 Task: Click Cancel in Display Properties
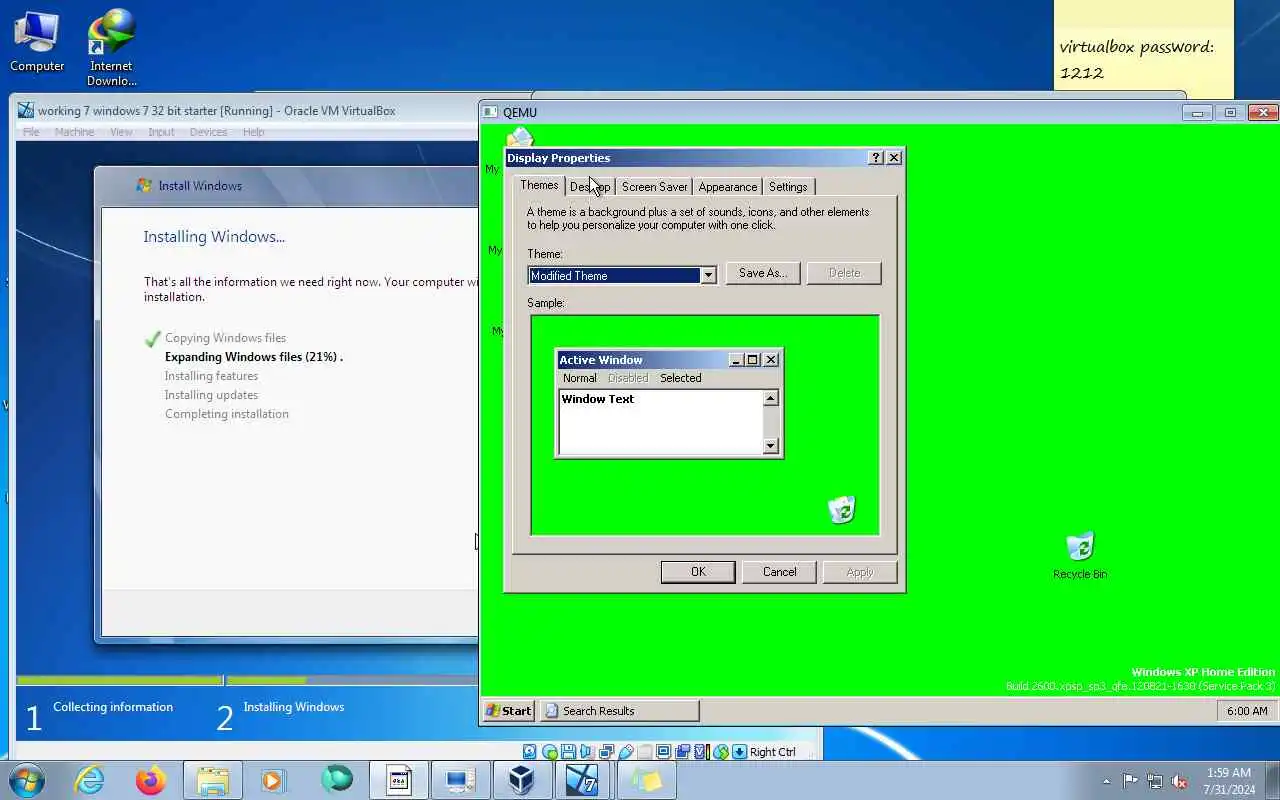click(x=780, y=572)
